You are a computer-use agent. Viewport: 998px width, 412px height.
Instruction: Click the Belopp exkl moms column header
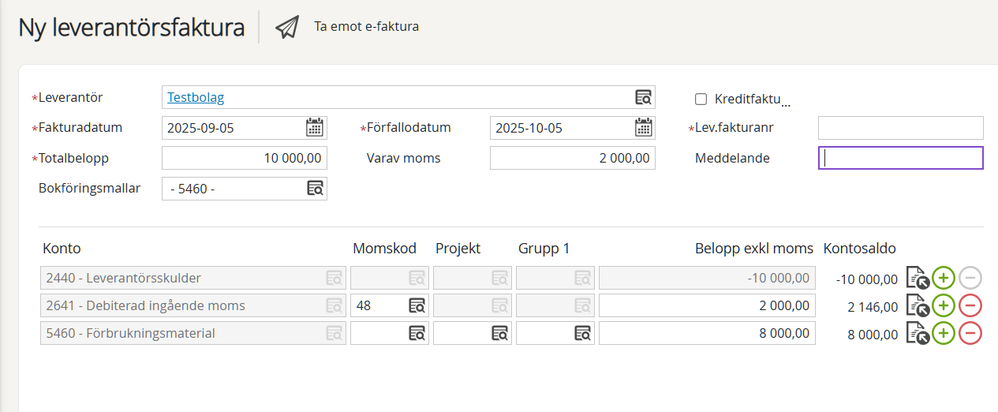click(754, 248)
